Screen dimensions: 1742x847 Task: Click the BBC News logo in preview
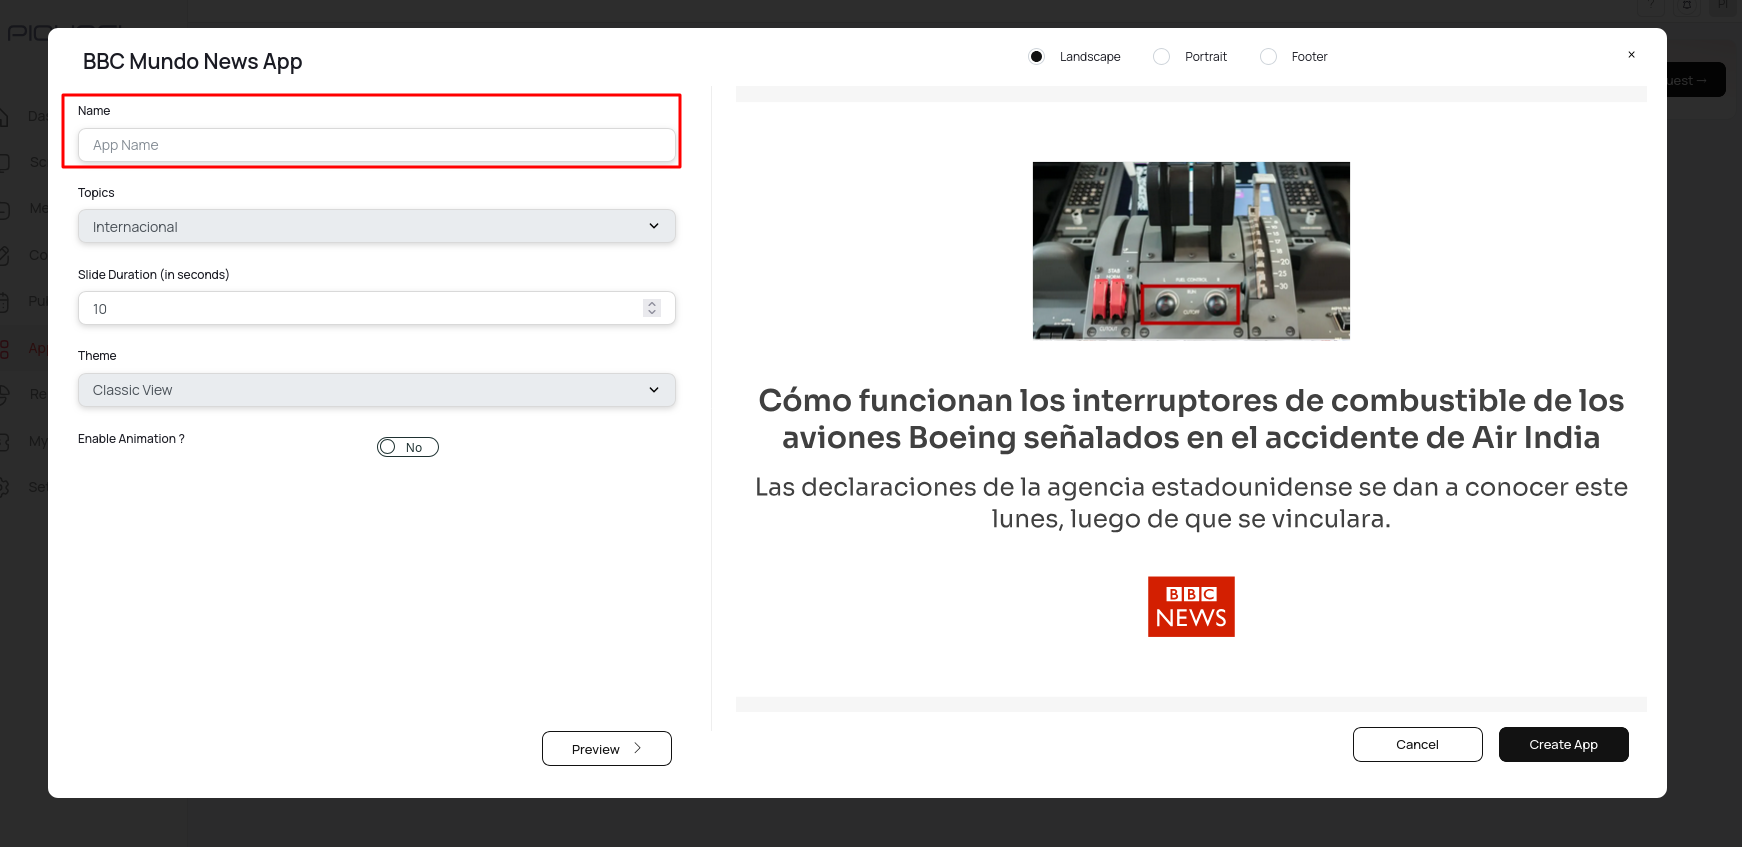pyautogui.click(x=1190, y=606)
